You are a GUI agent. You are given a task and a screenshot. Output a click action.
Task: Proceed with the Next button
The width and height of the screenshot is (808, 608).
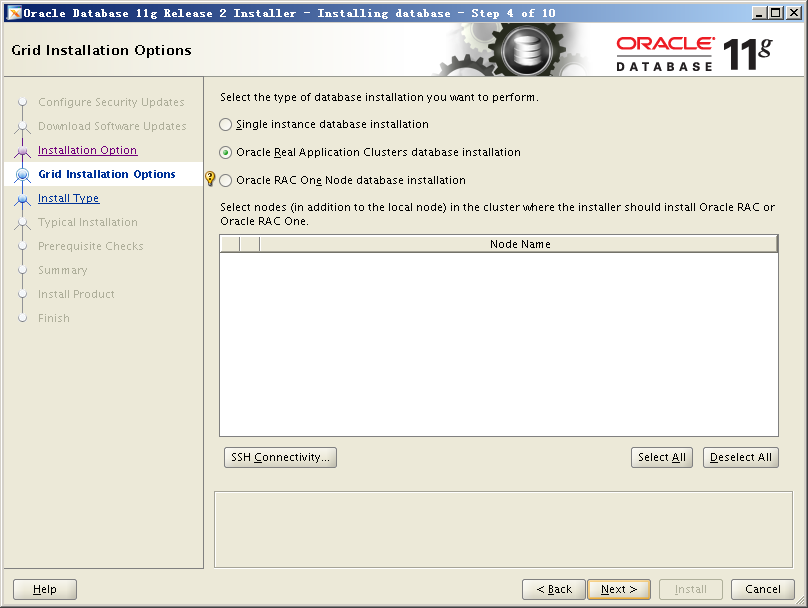pos(619,590)
